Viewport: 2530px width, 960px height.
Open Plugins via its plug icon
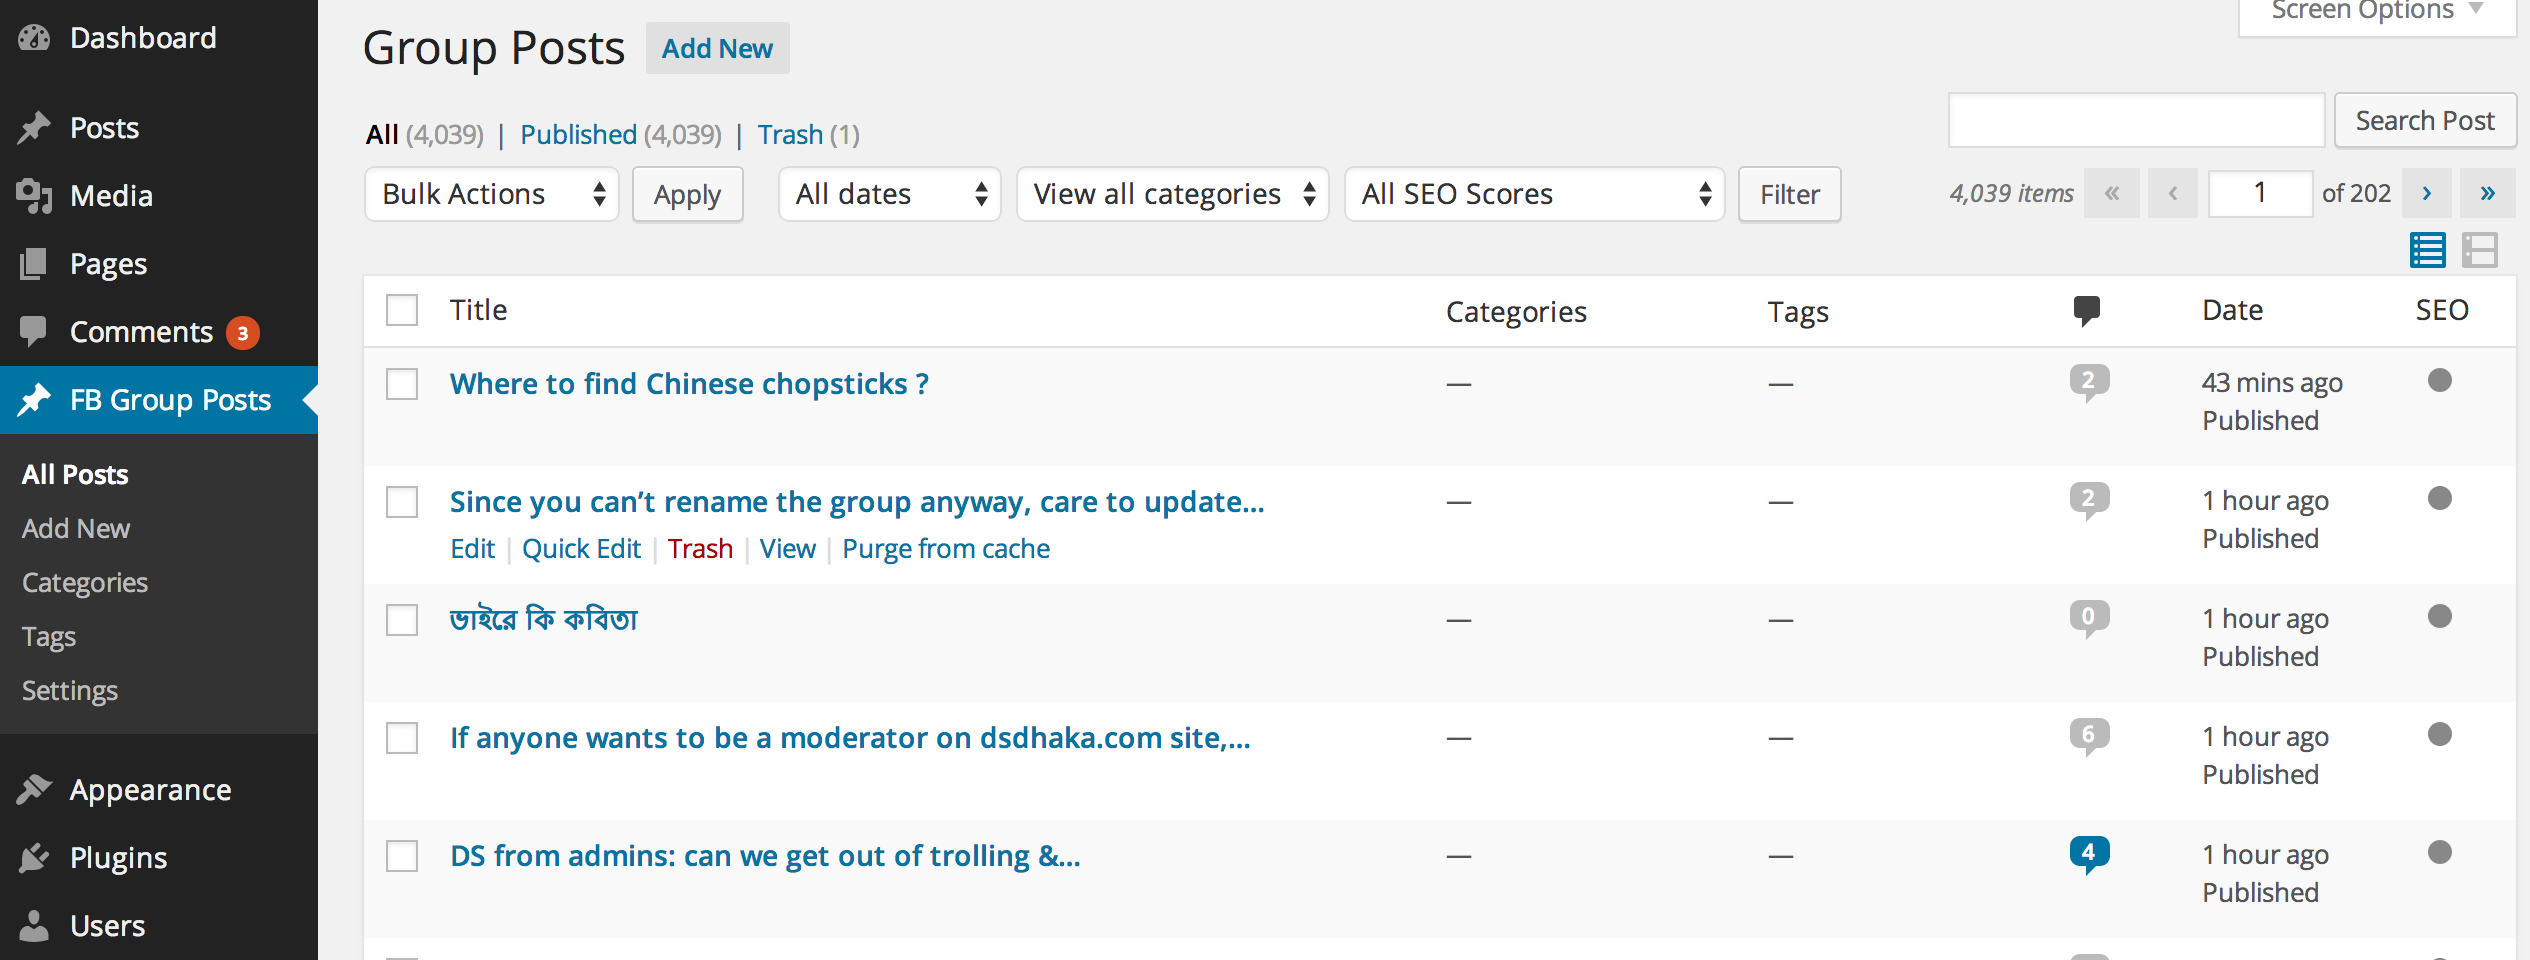tap(33, 857)
